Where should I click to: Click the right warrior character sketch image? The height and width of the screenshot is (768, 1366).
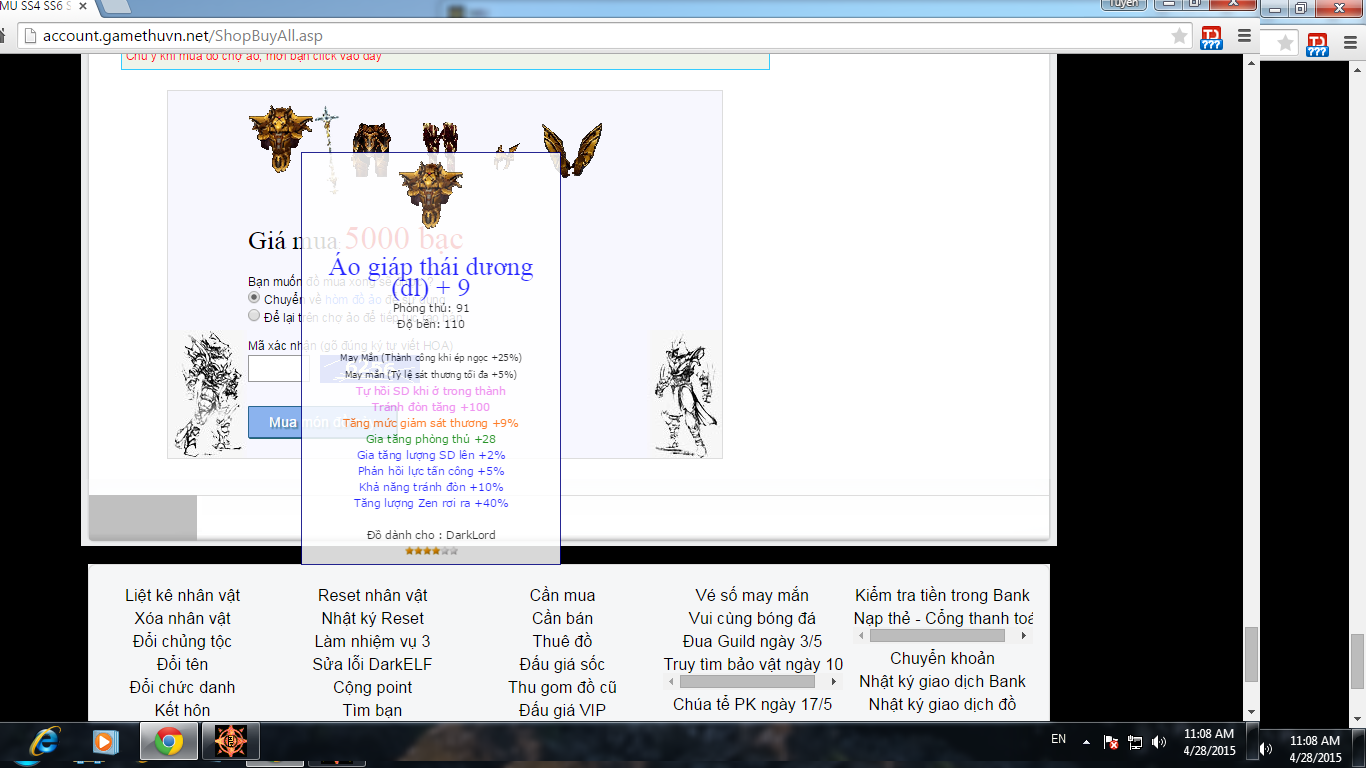click(685, 394)
